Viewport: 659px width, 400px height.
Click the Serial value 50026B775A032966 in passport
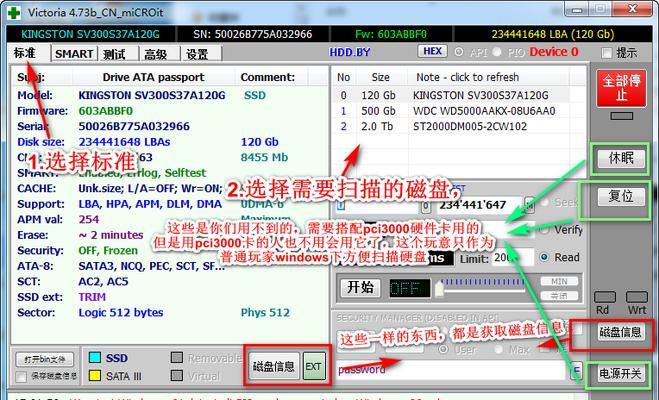134,126
